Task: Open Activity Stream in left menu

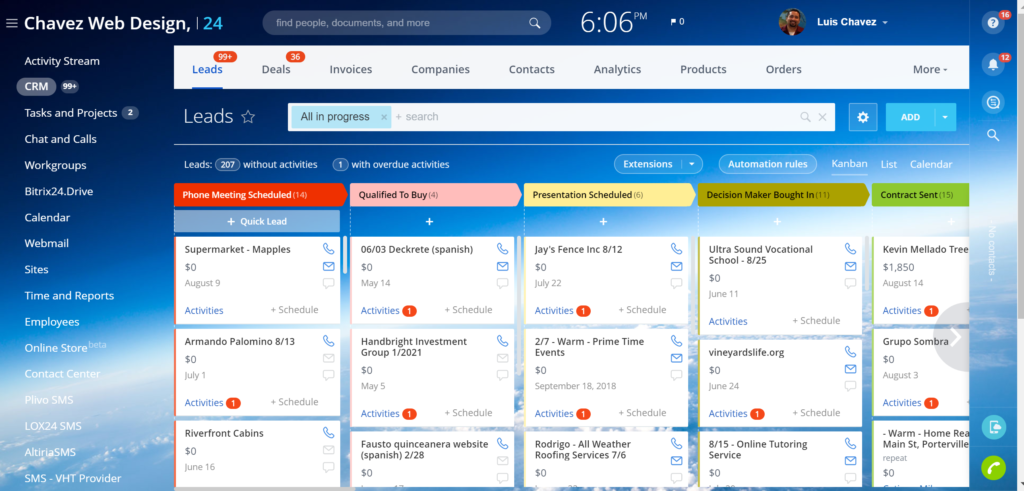Action: [62, 61]
